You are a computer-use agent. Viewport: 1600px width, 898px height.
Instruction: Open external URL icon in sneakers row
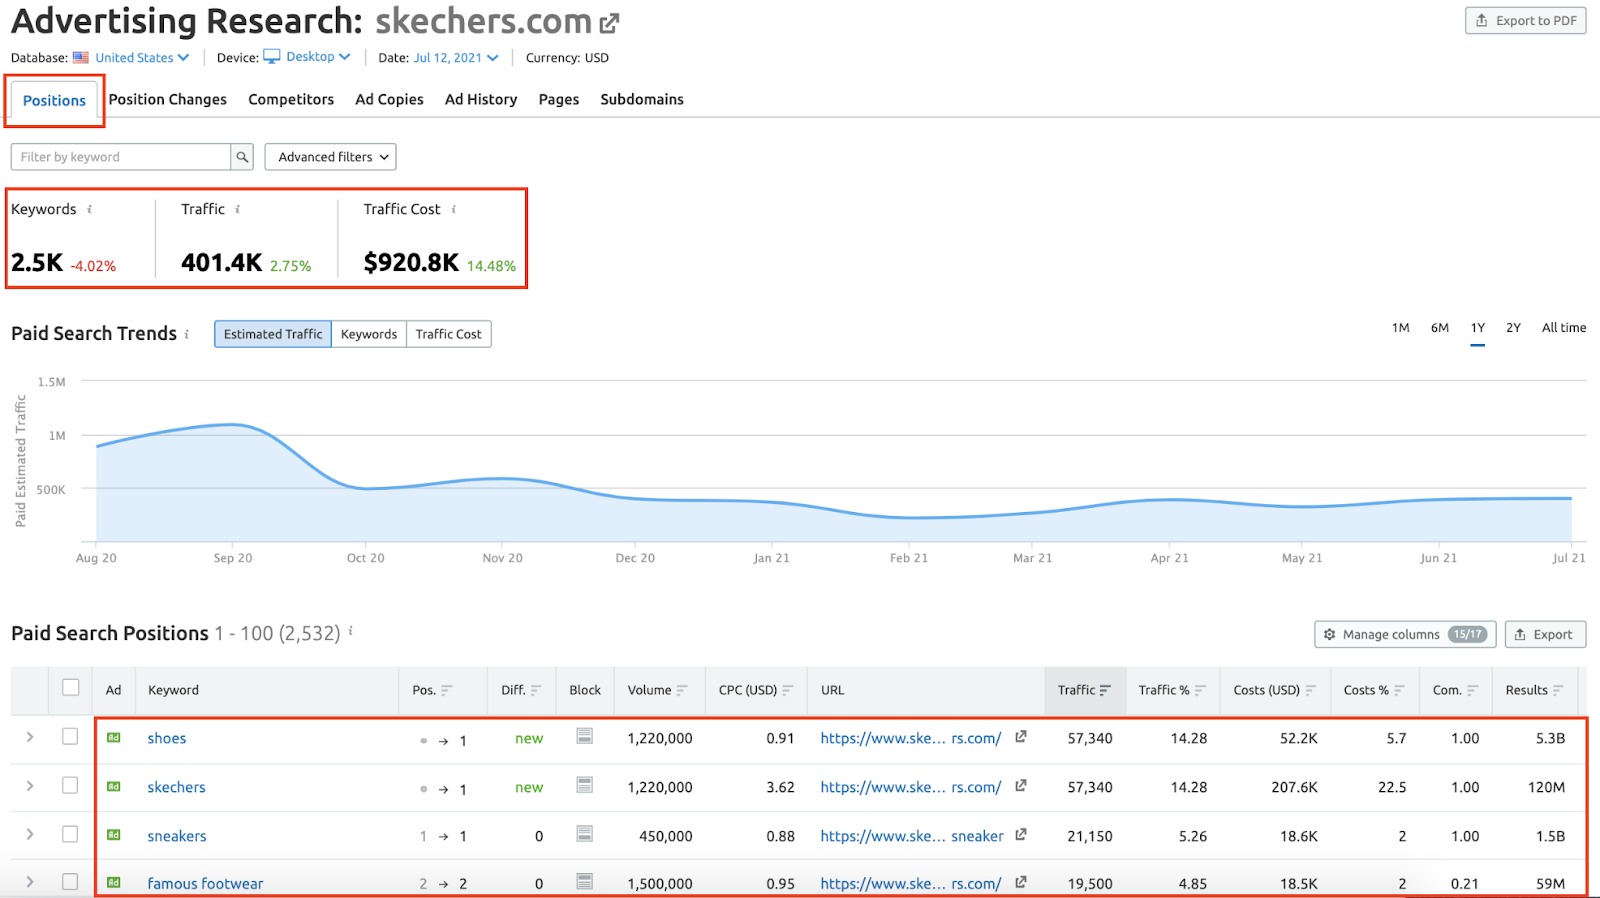click(x=1021, y=834)
